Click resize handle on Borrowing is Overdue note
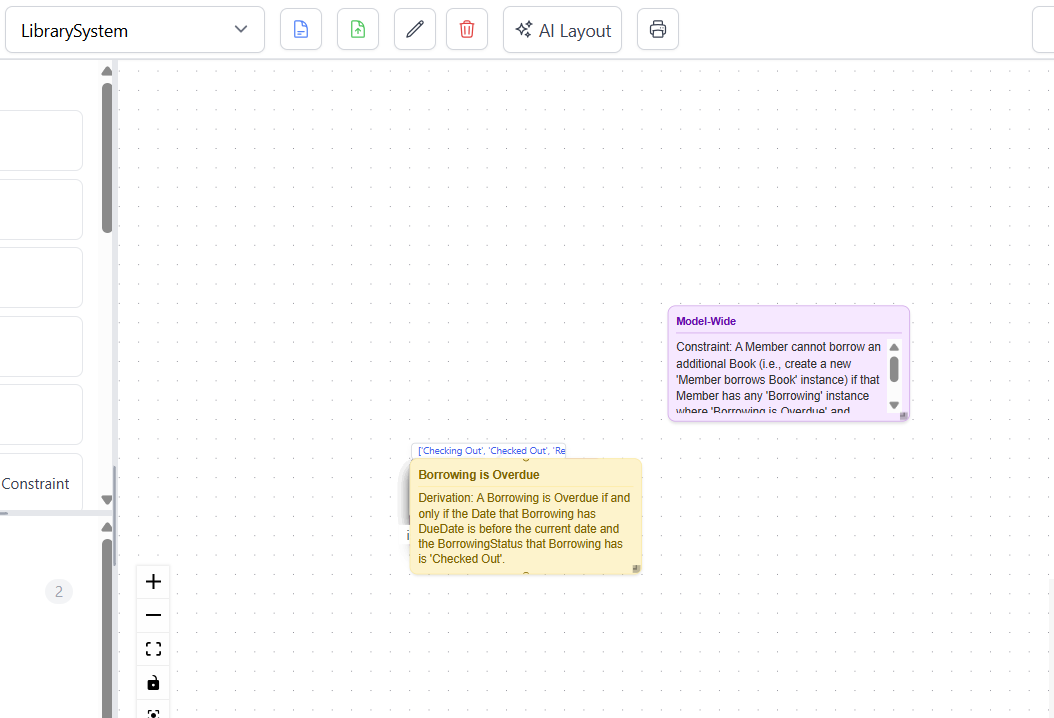Viewport: 1054px width, 718px height. (x=635, y=568)
